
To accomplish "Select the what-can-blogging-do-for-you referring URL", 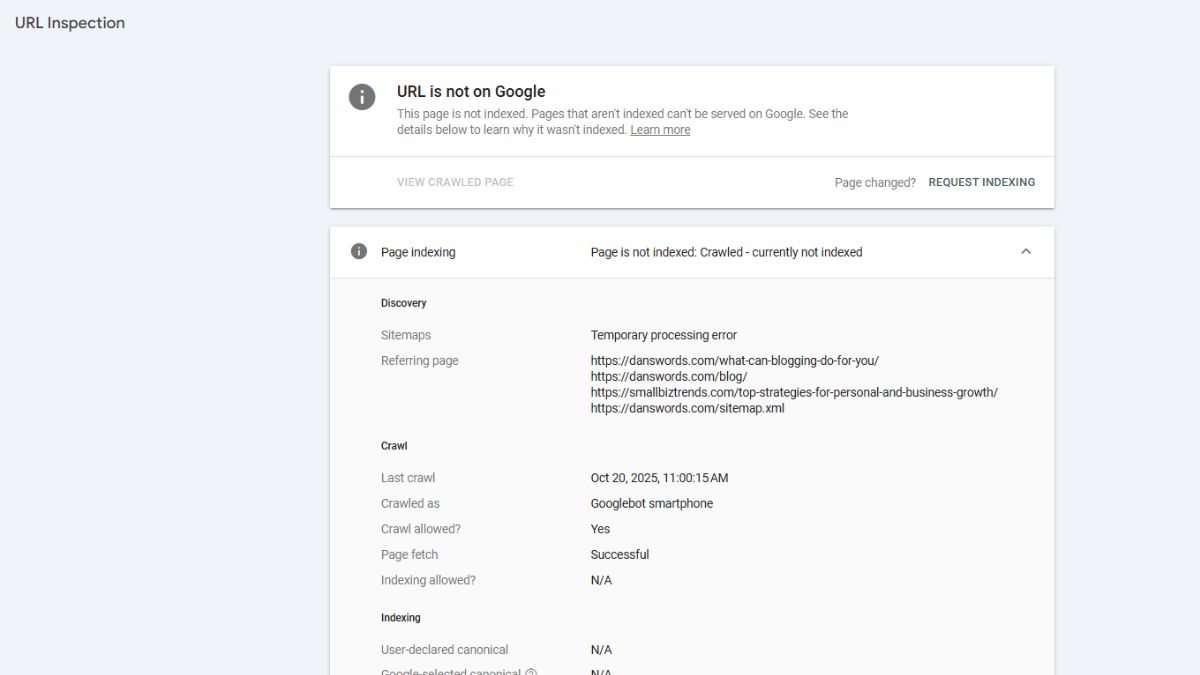I will 734,361.
